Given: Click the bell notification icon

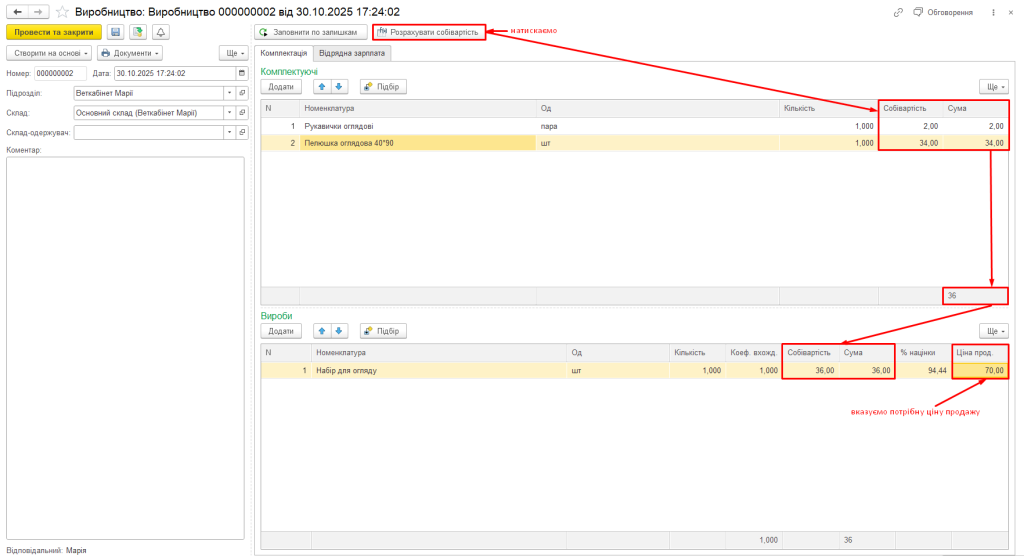Looking at the screenshot, I should coord(161,32).
